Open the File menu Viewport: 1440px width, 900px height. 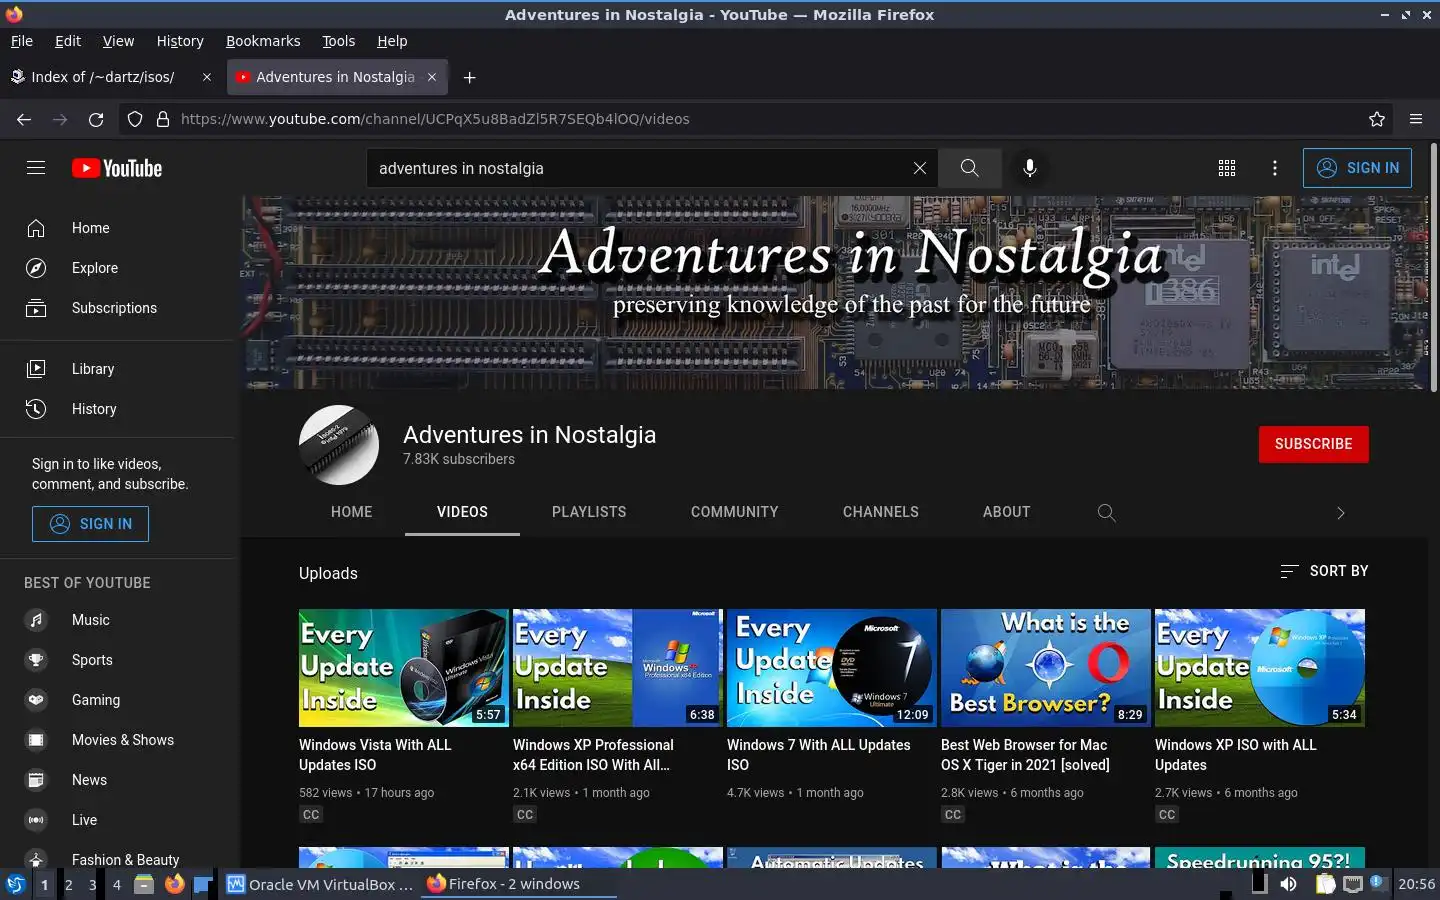pos(22,41)
